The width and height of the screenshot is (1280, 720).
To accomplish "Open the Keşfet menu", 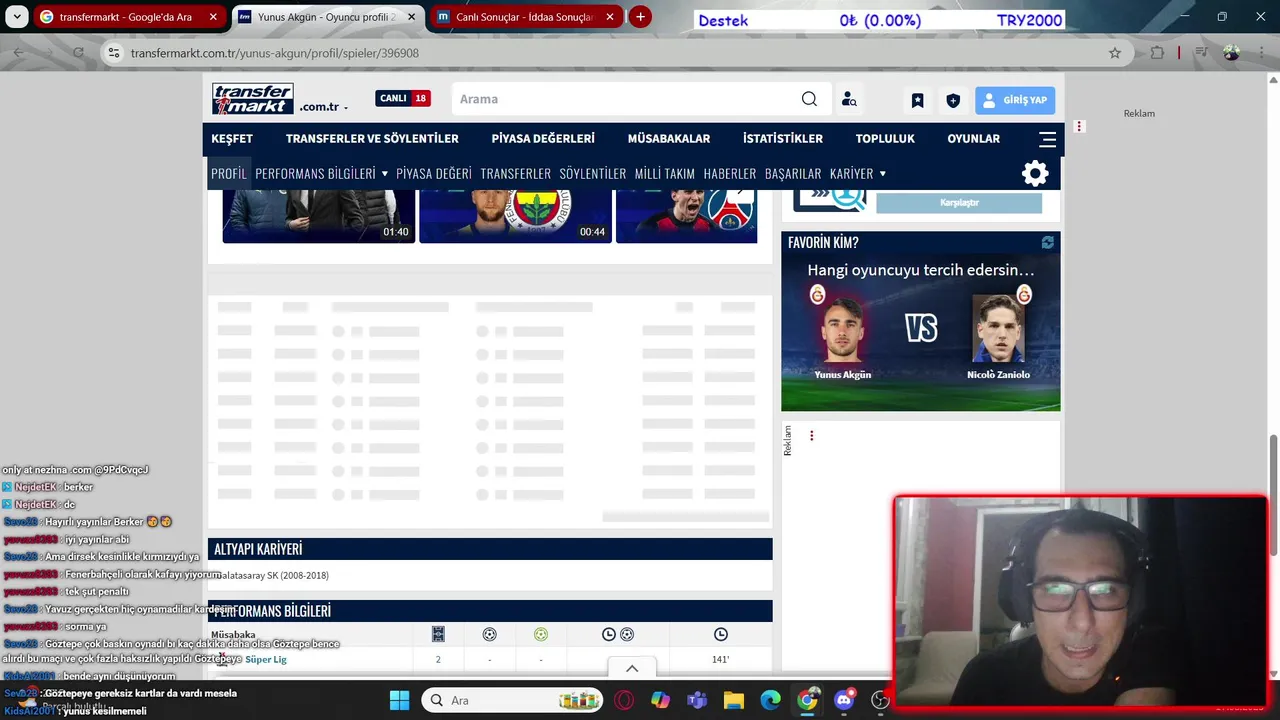I will pyautogui.click(x=232, y=139).
